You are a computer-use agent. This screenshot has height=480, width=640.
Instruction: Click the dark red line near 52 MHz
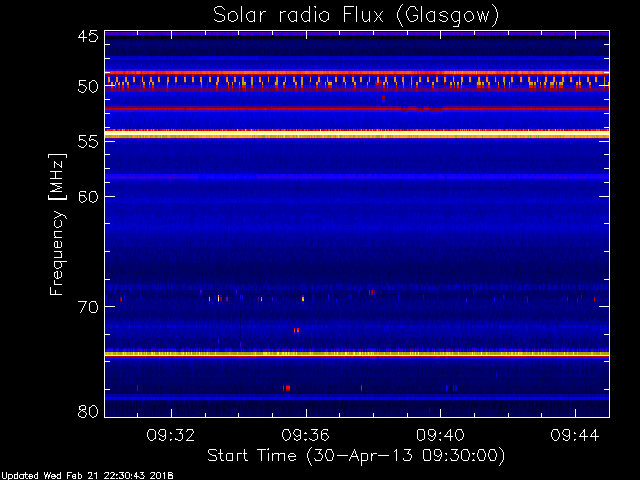click(357, 109)
